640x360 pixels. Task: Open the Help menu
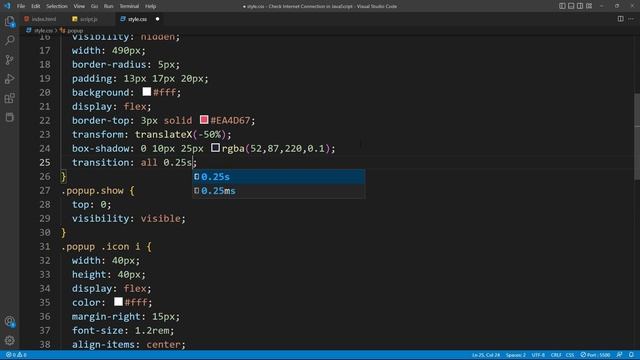tap(151, 6)
